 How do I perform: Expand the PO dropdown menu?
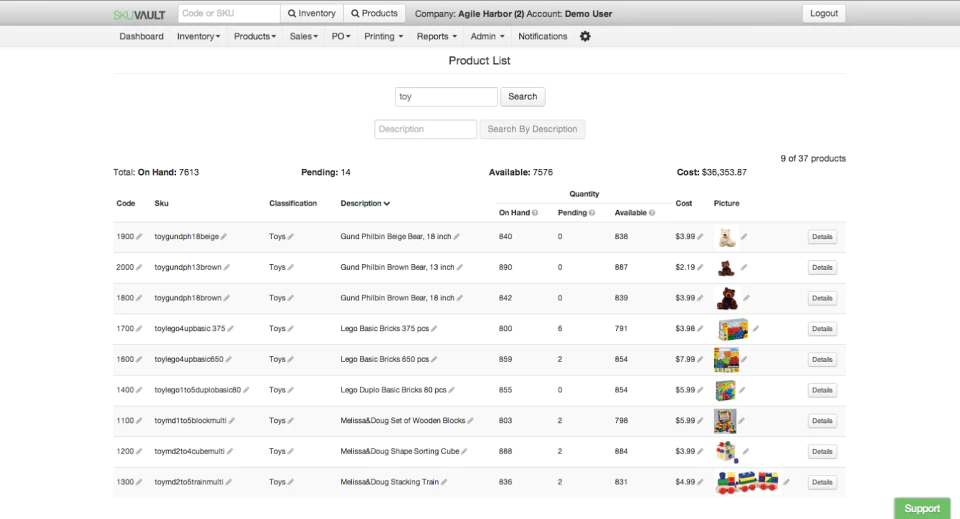tap(341, 36)
